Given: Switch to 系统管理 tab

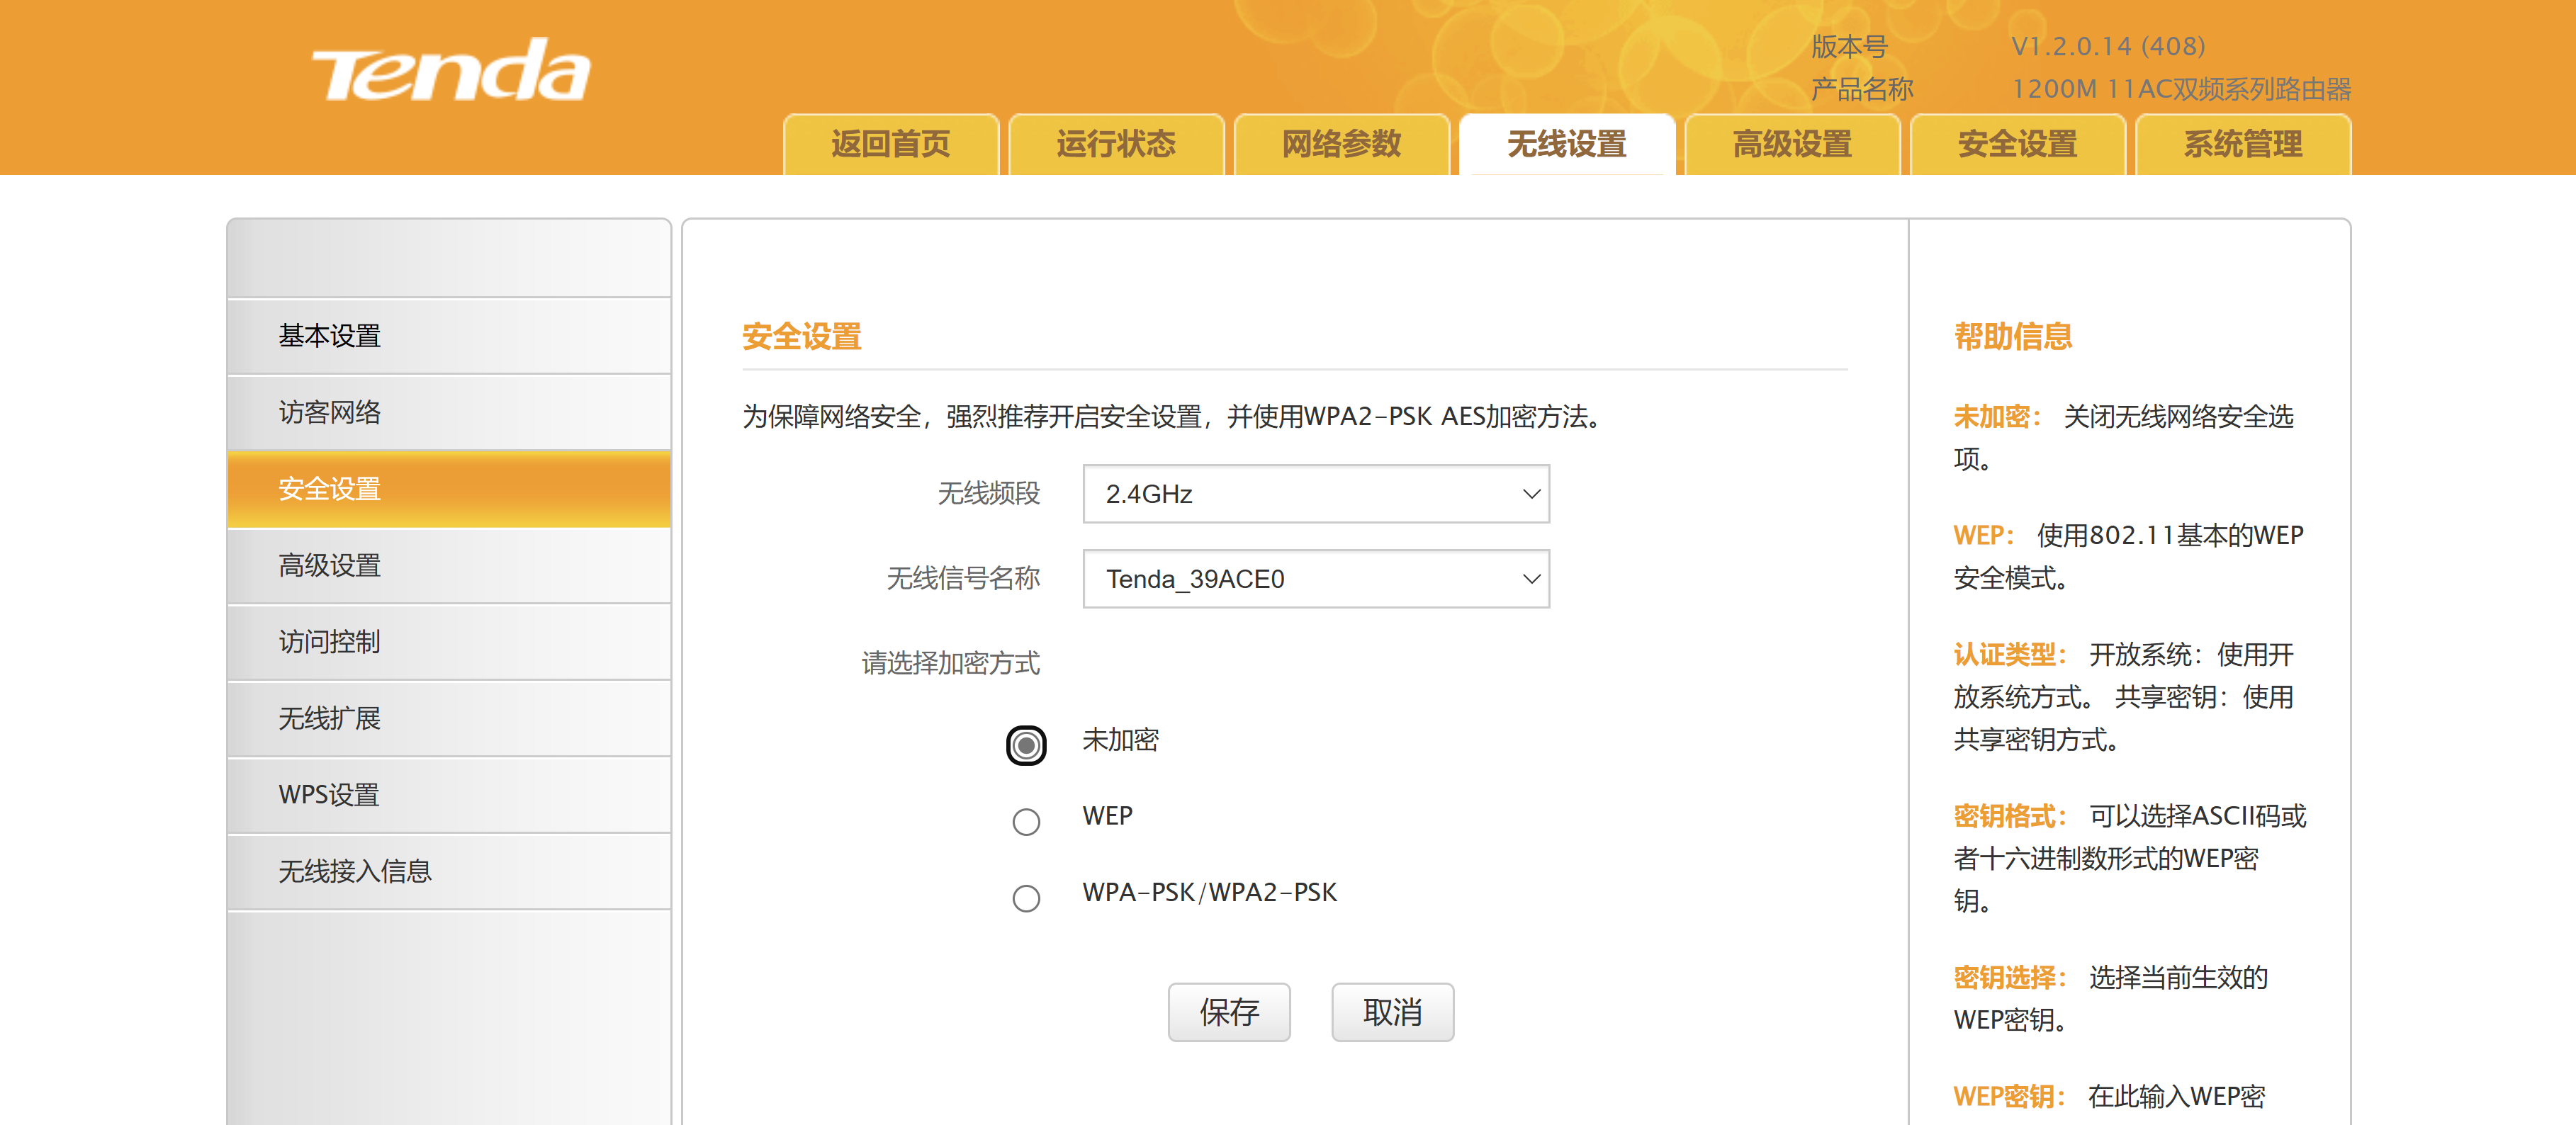Looking at the screenshot, I should click(x=2242, y=145).
